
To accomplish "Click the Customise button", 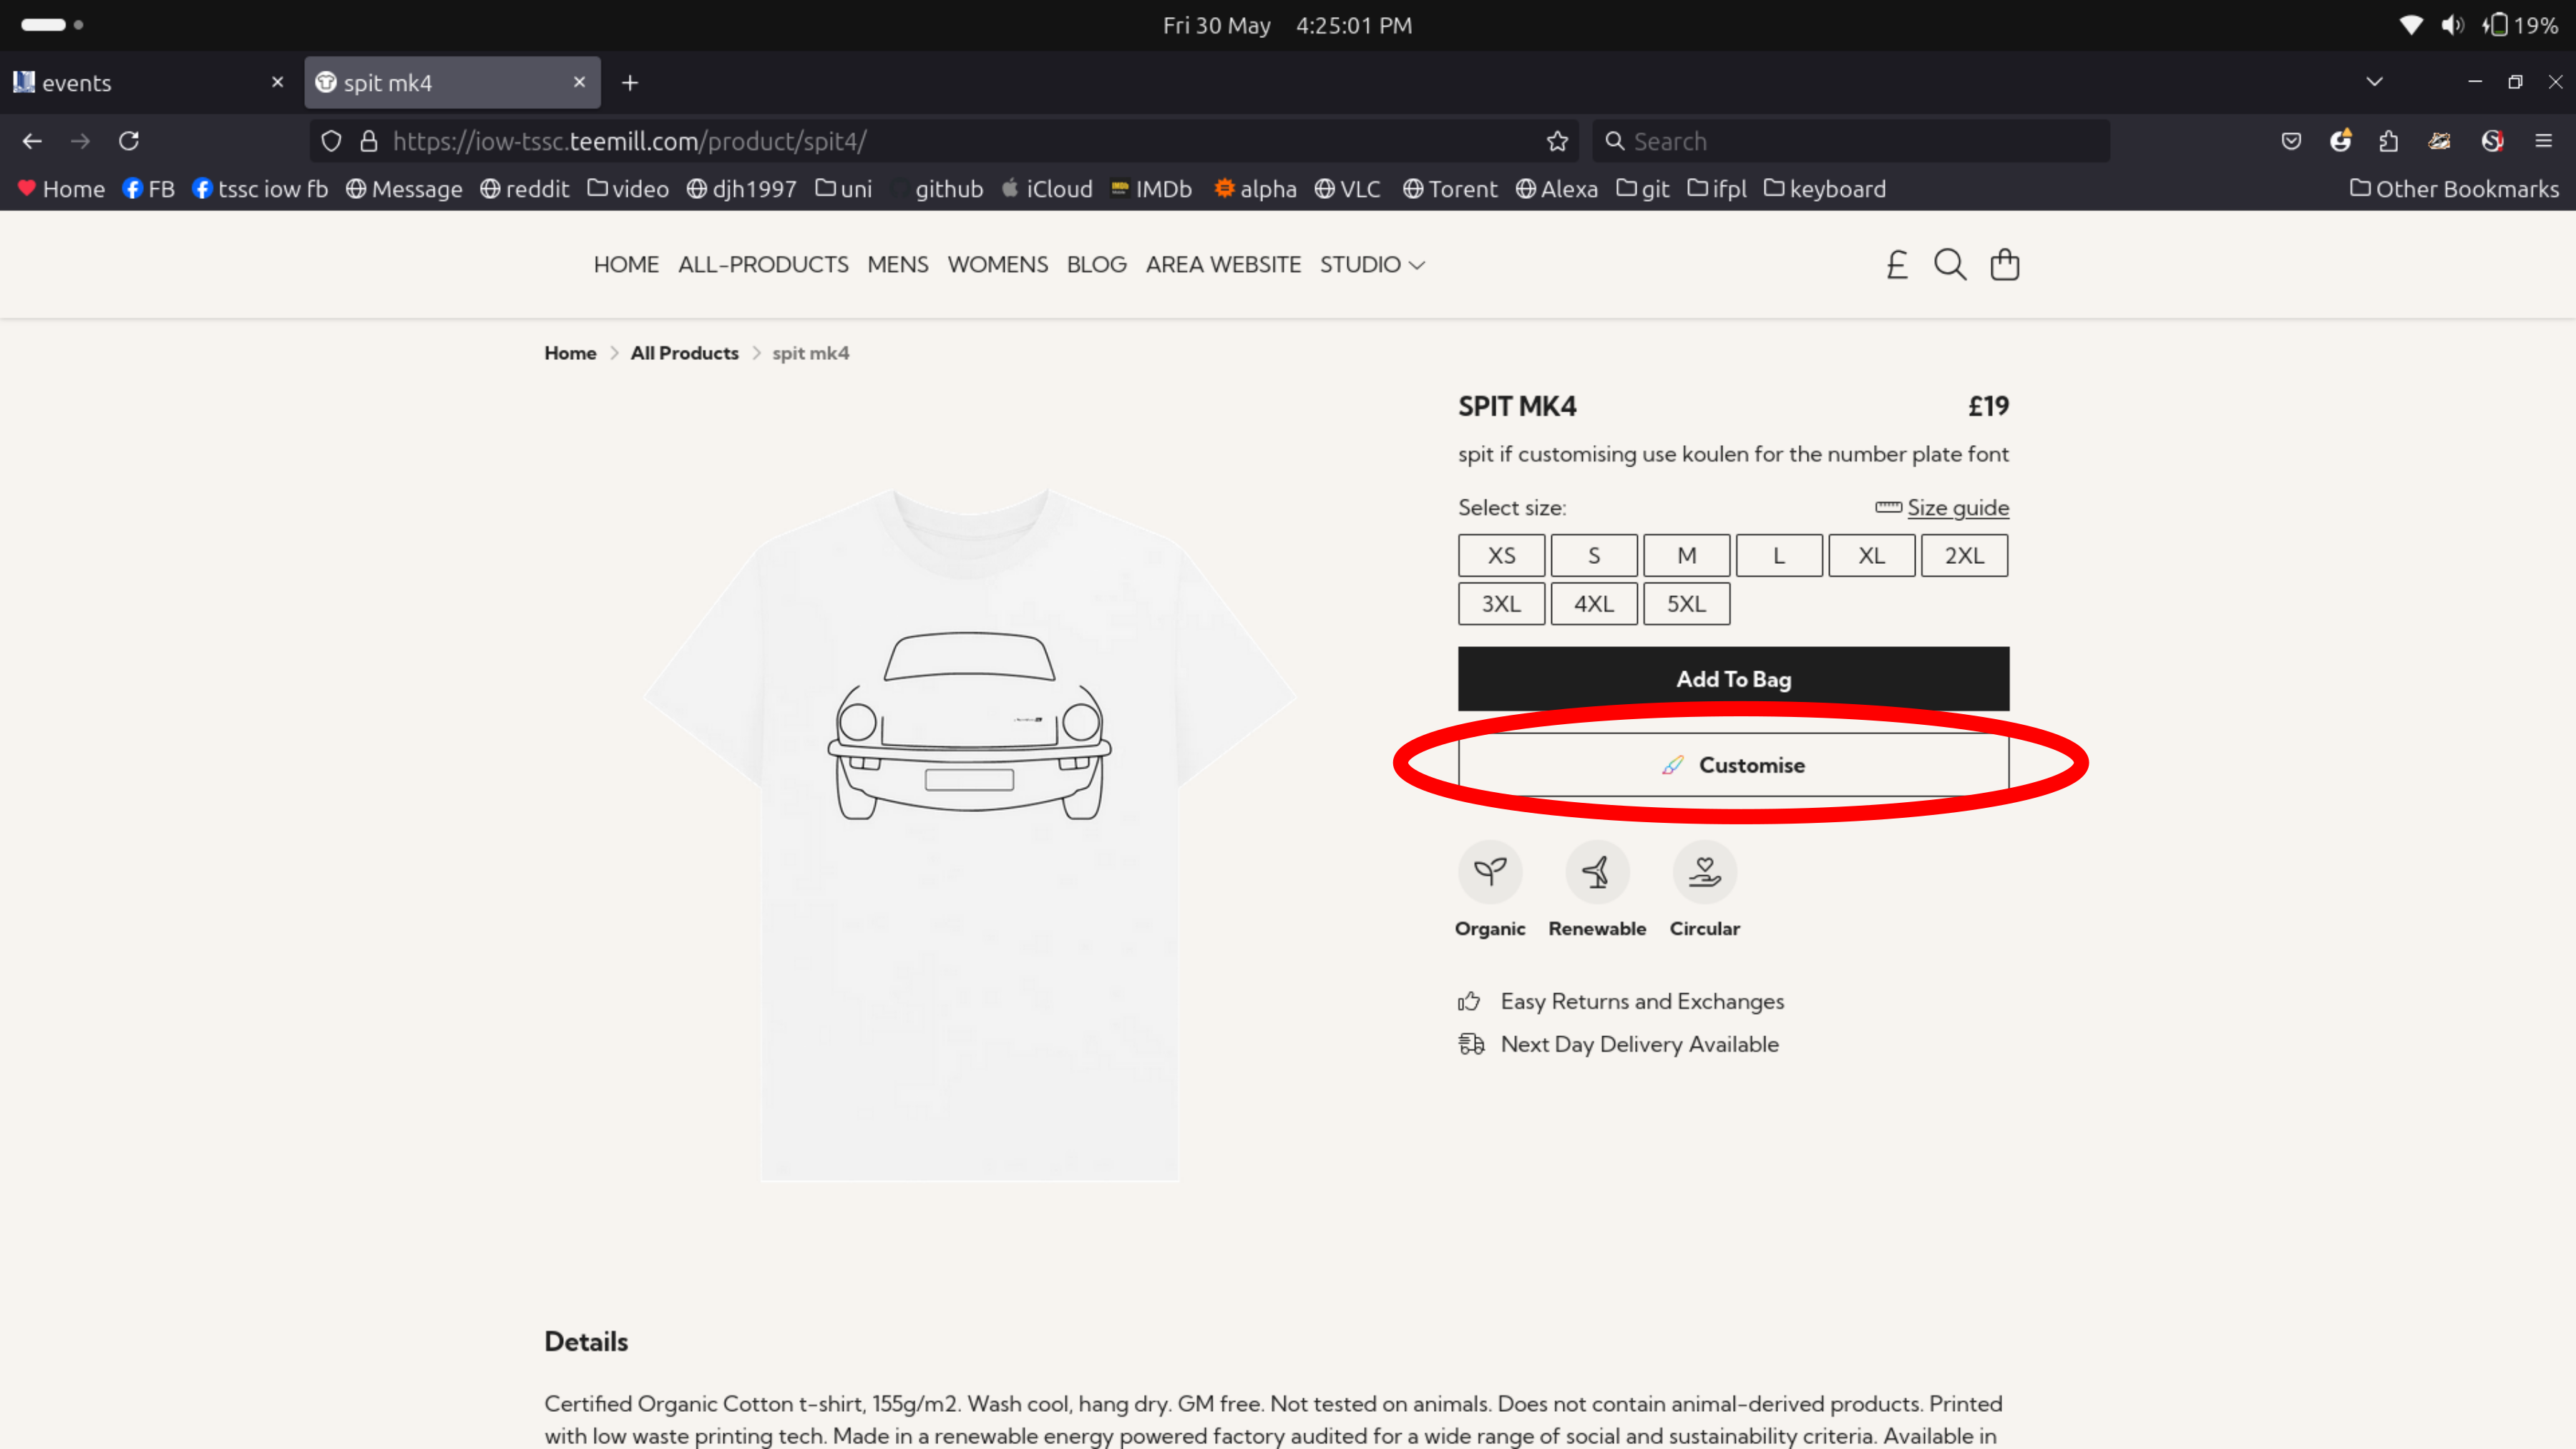I will pyautogui.click(x=1733, y=765).
